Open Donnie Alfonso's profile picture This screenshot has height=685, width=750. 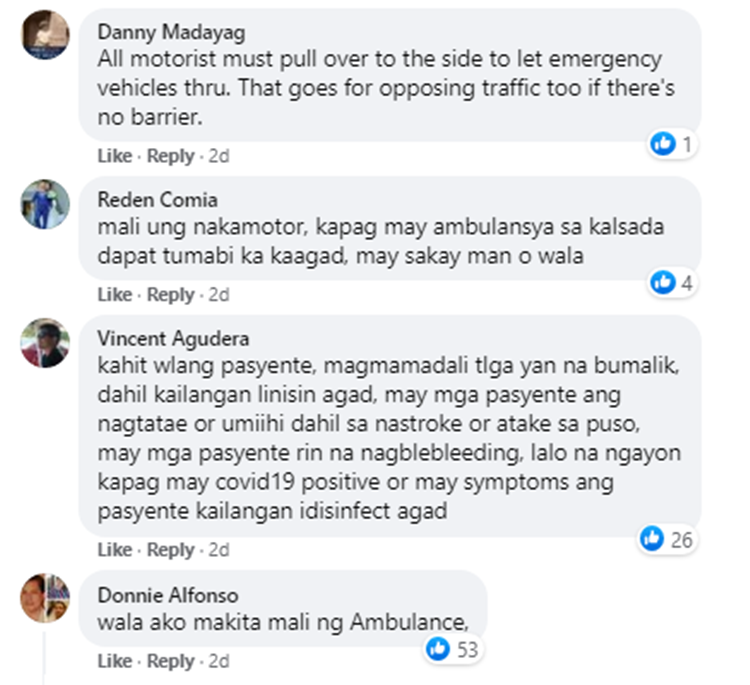tap(45, 598)
